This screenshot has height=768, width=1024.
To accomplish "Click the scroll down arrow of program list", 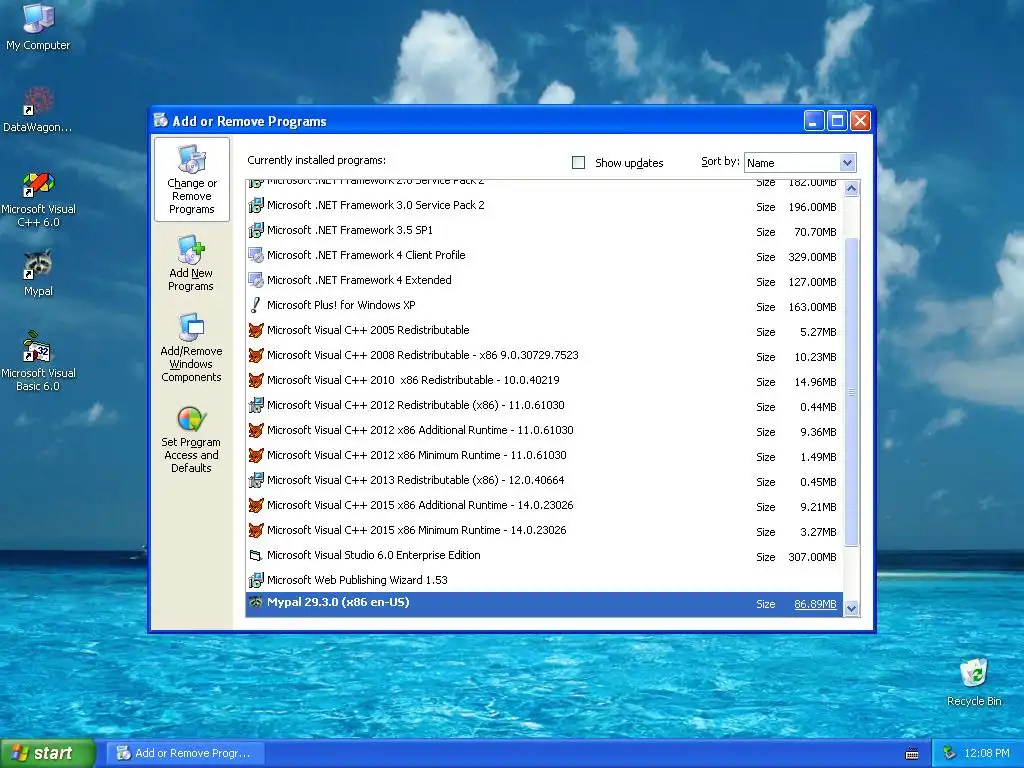I will [x=851, y=609].
